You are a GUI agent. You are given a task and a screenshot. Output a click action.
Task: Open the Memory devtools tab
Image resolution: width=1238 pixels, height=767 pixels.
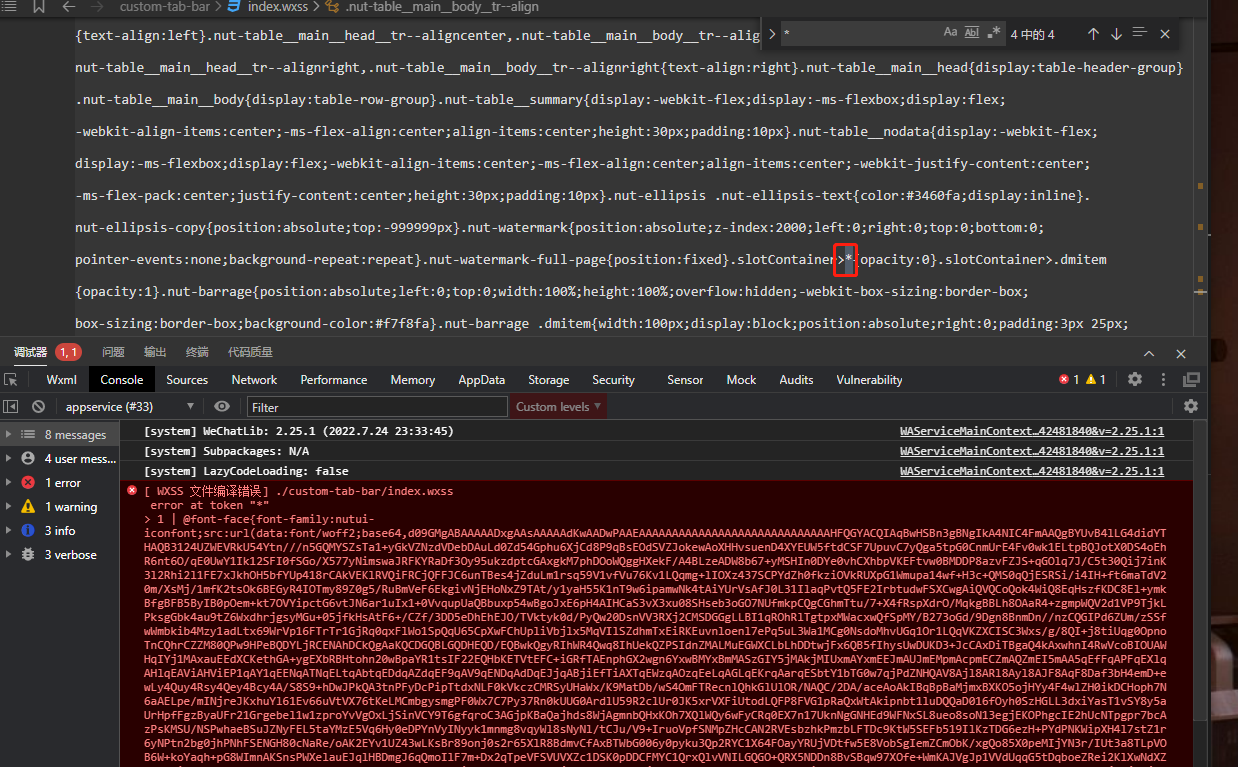click(413, 380)
